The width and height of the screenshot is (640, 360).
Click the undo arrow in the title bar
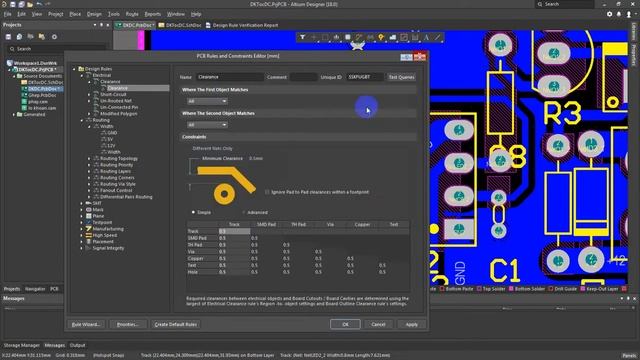point(39,4)
